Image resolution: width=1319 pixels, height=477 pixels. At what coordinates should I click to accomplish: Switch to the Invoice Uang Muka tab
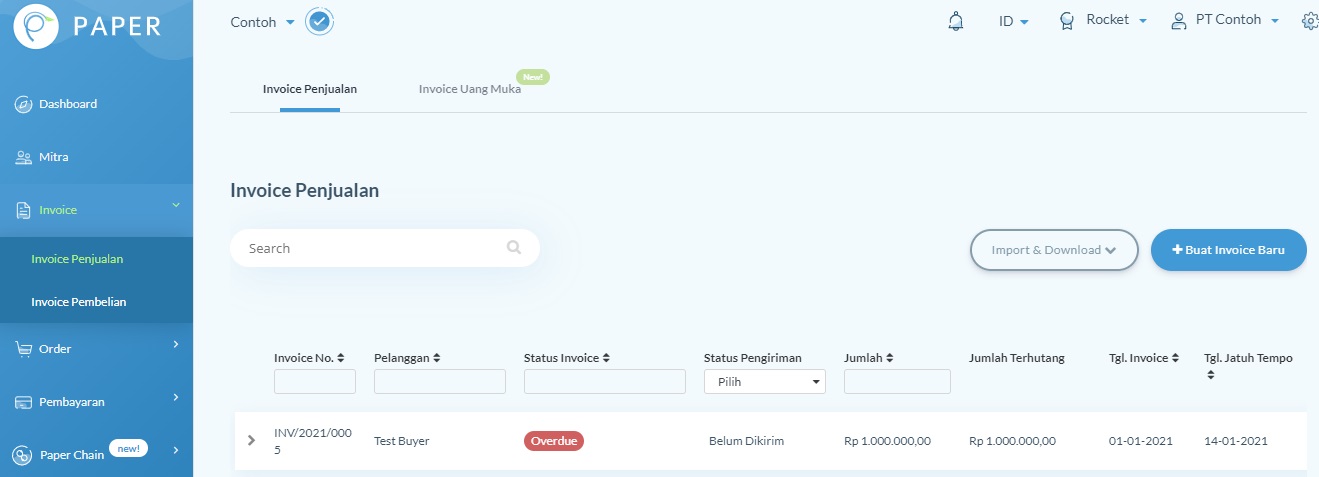click(470, 89)
